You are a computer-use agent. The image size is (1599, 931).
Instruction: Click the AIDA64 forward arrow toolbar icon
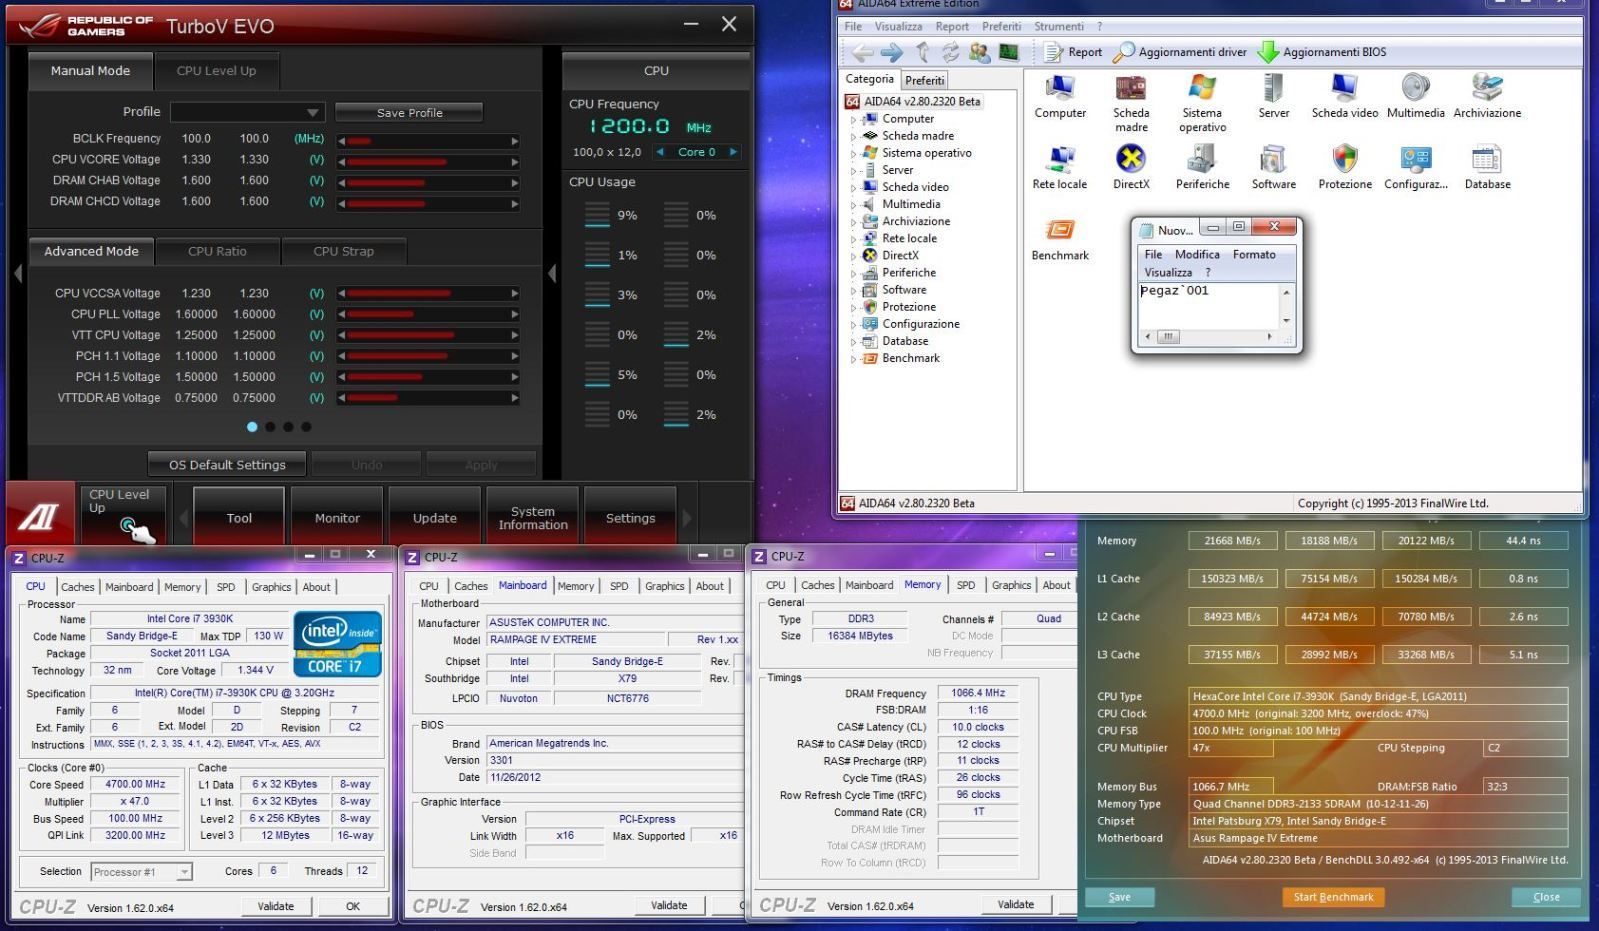(891, 53)
